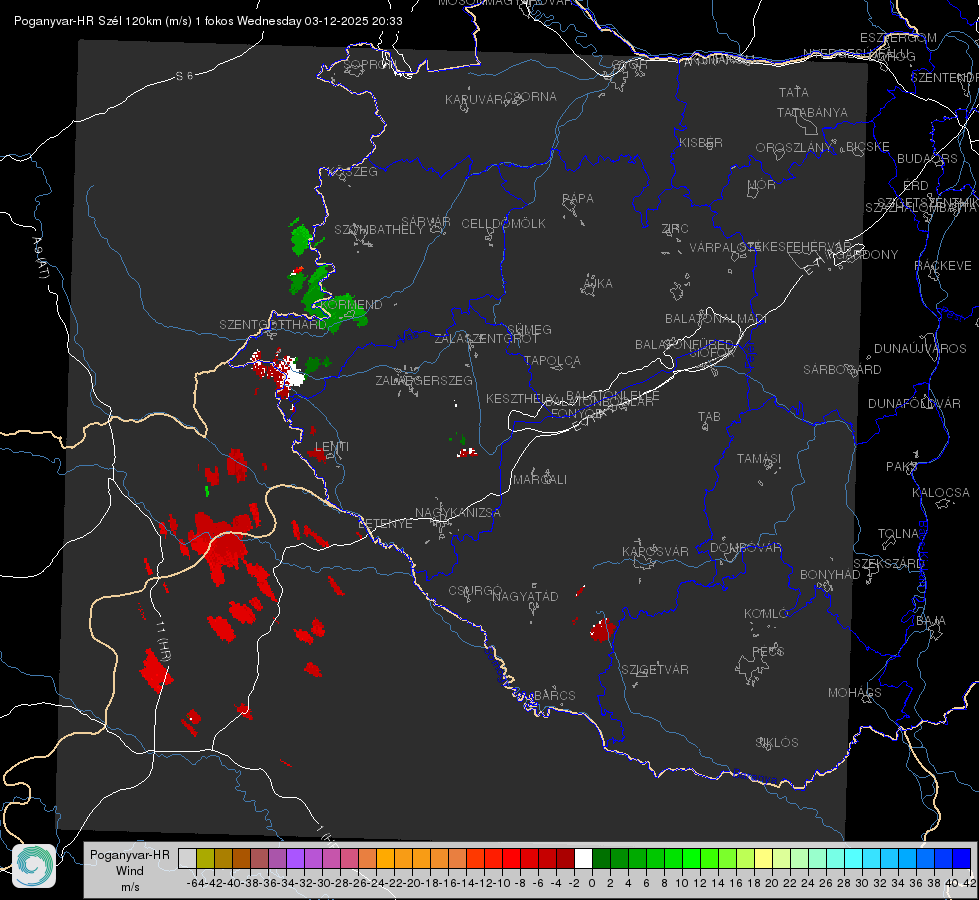Click the 'CSURGÓ' city label
Viewport: 979px width, 900px height.
click(x=475, y=591)
